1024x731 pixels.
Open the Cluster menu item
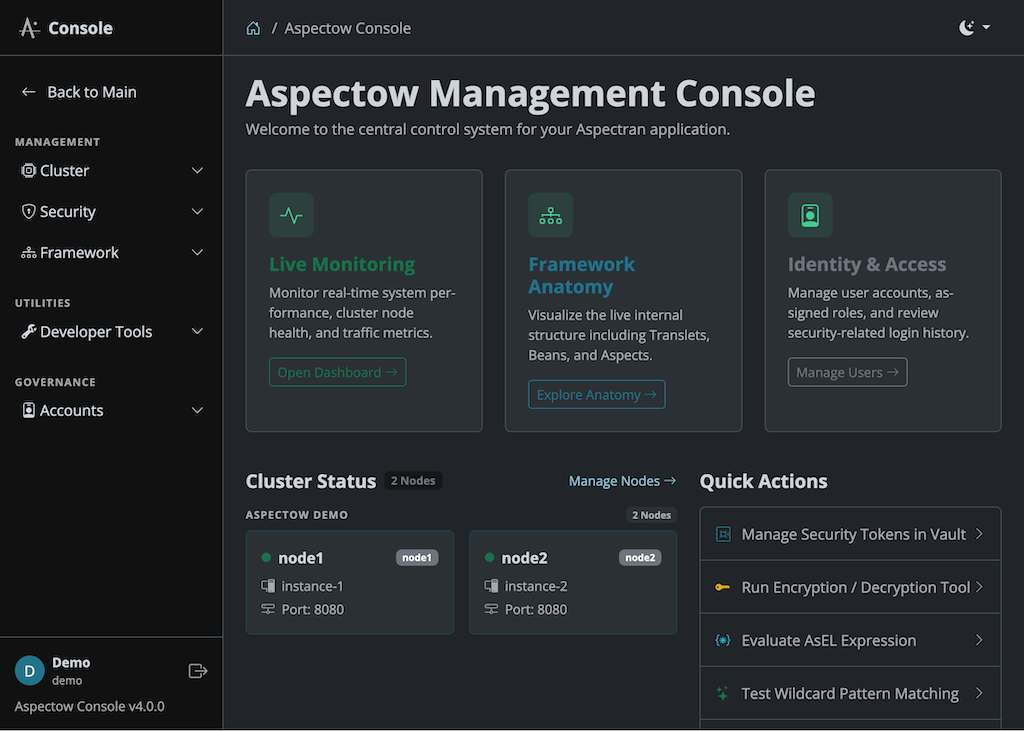(111, 171)
